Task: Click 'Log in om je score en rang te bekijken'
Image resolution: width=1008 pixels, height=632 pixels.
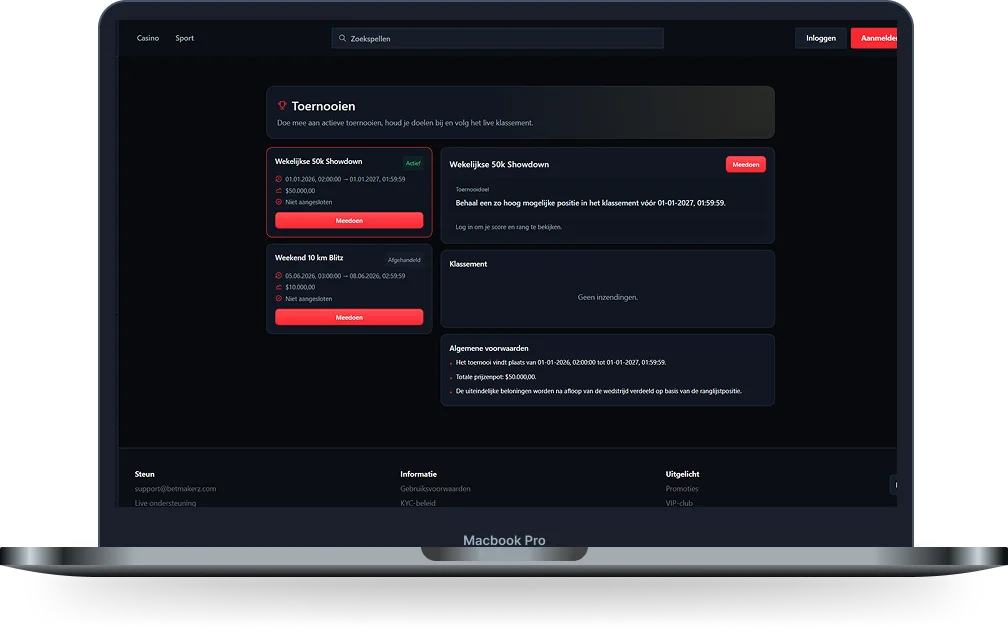Action: [508, 227]
